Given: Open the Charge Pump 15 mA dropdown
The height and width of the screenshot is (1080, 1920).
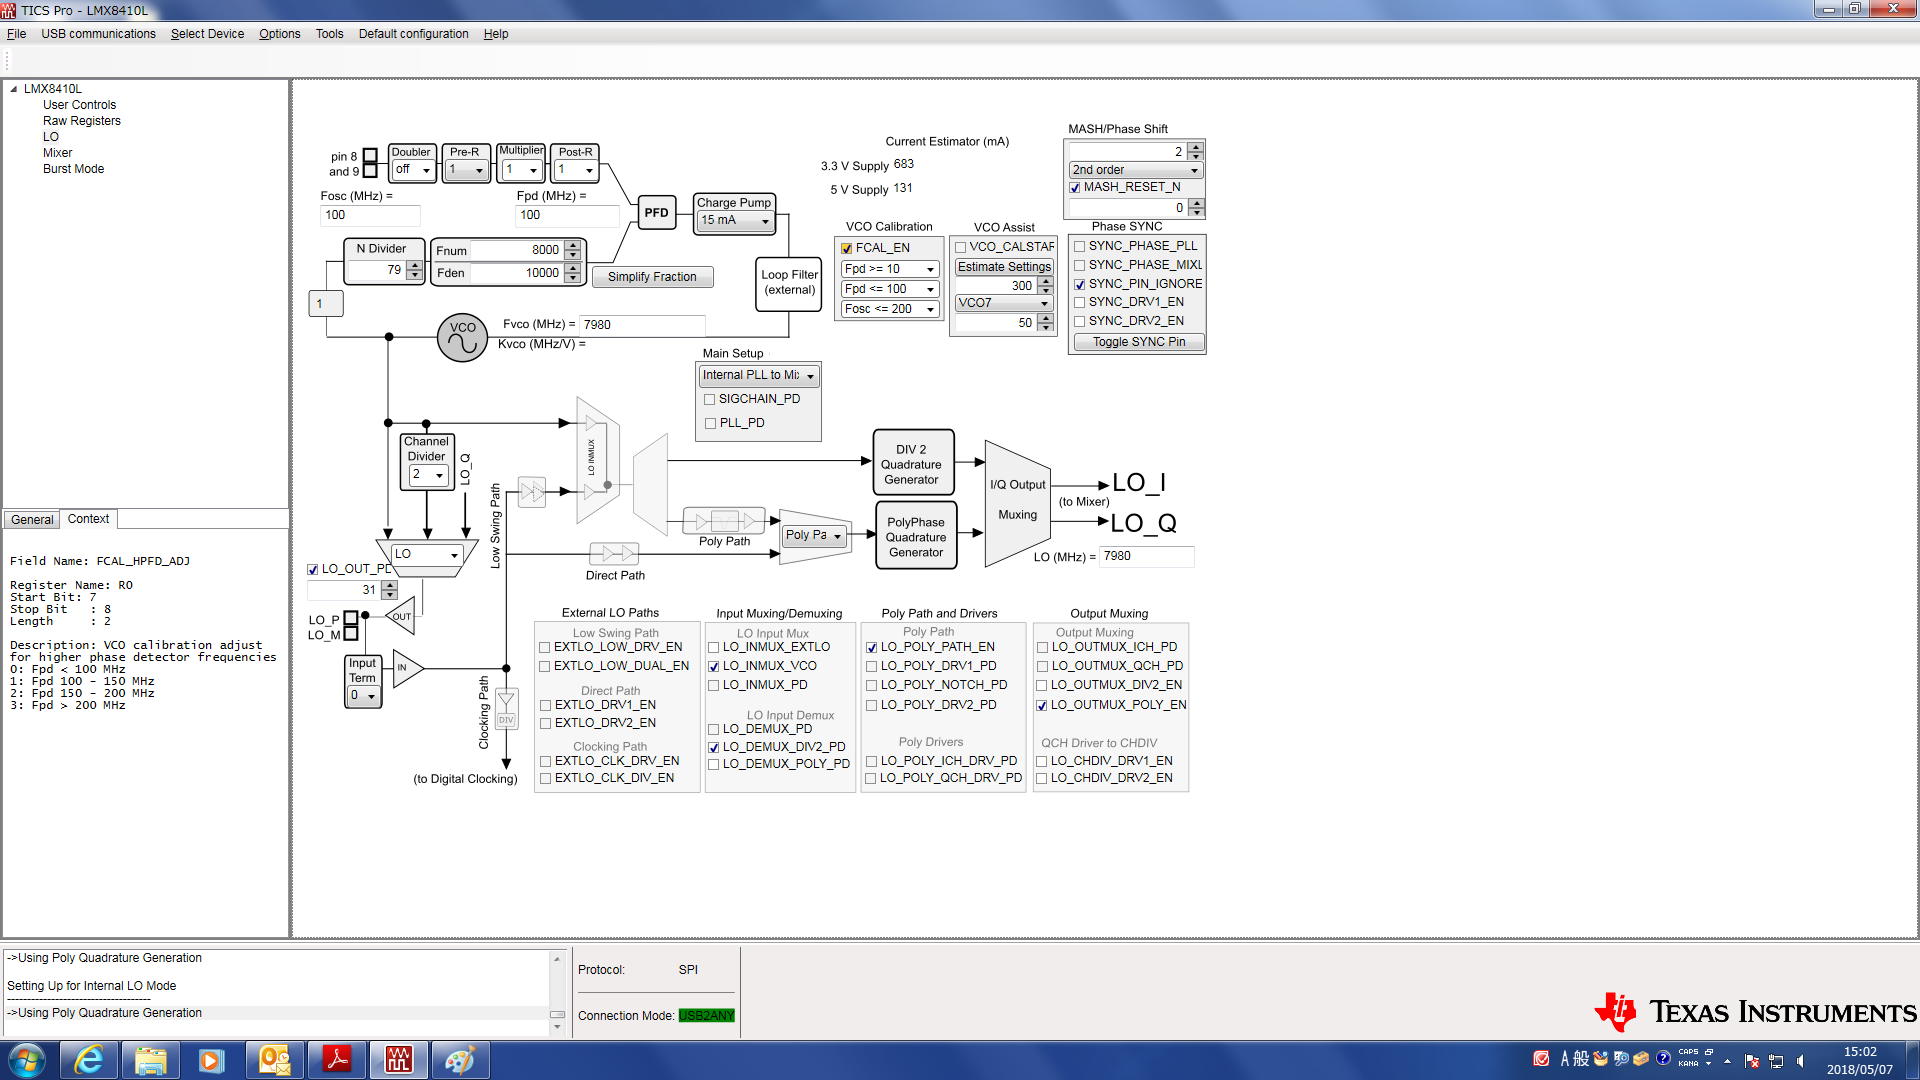Looking at the screenshot, I should [734, 221].
